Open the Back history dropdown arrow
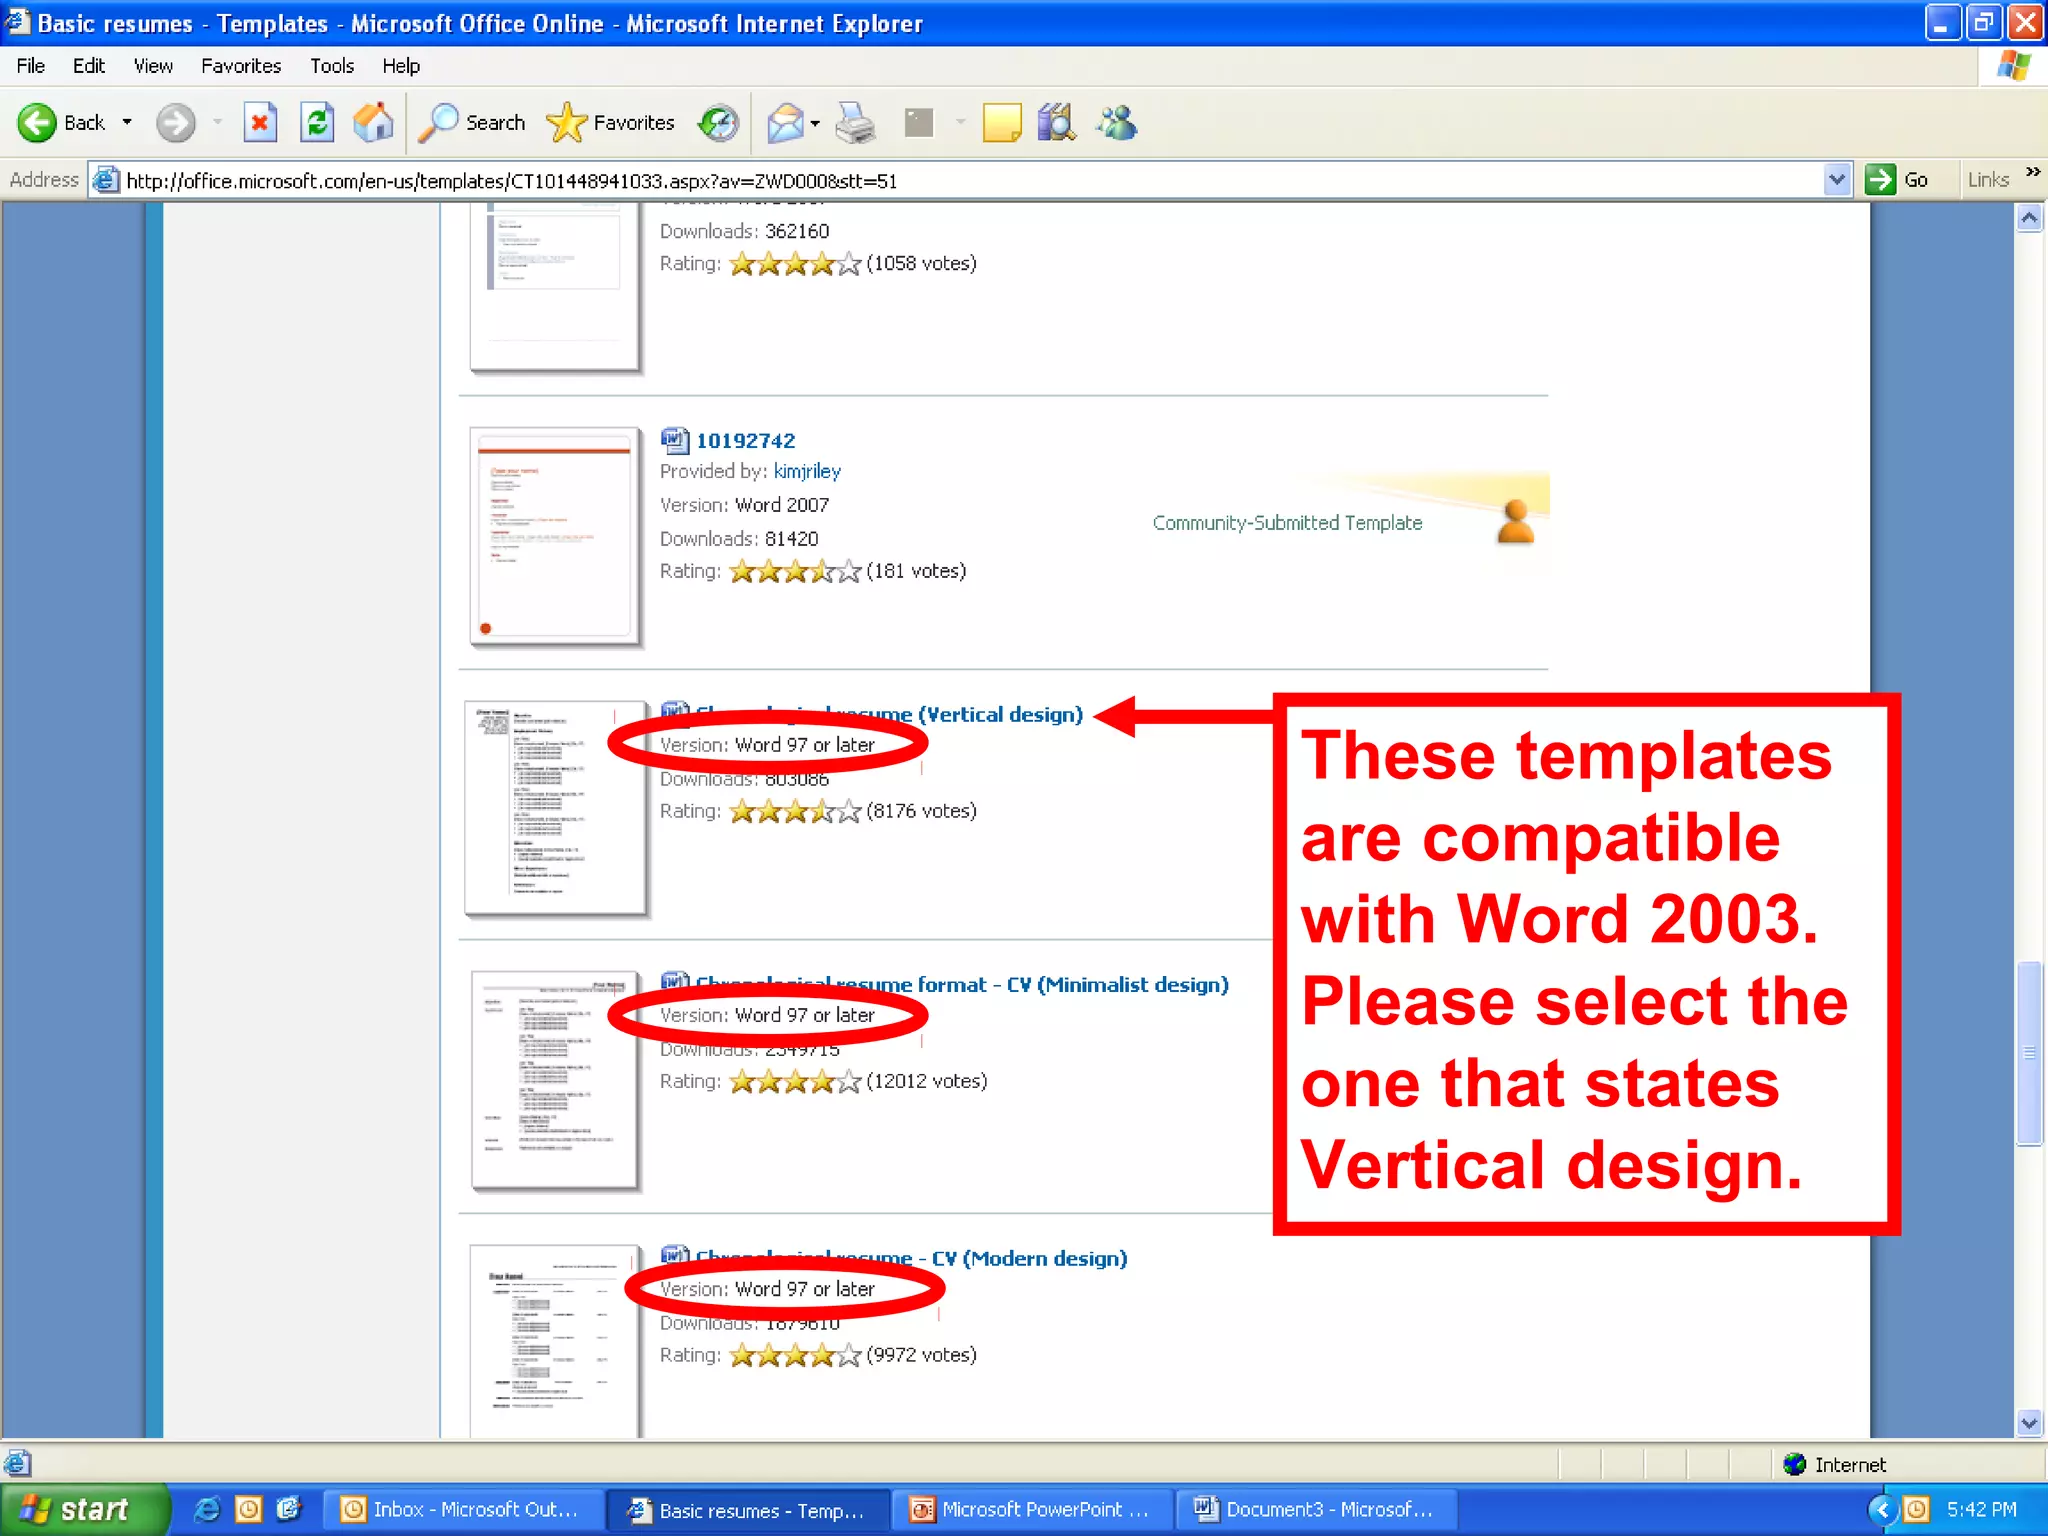 (x=127, y=123)
